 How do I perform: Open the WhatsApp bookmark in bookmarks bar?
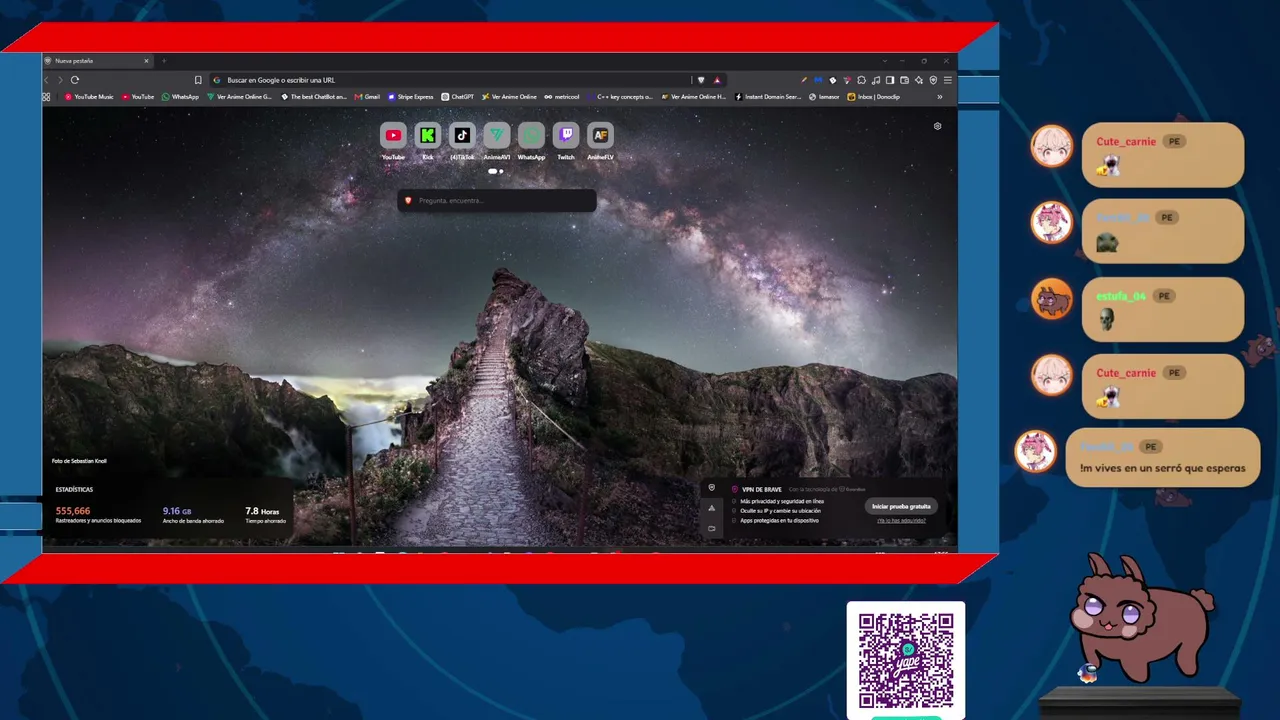click(x=180, y=97)
